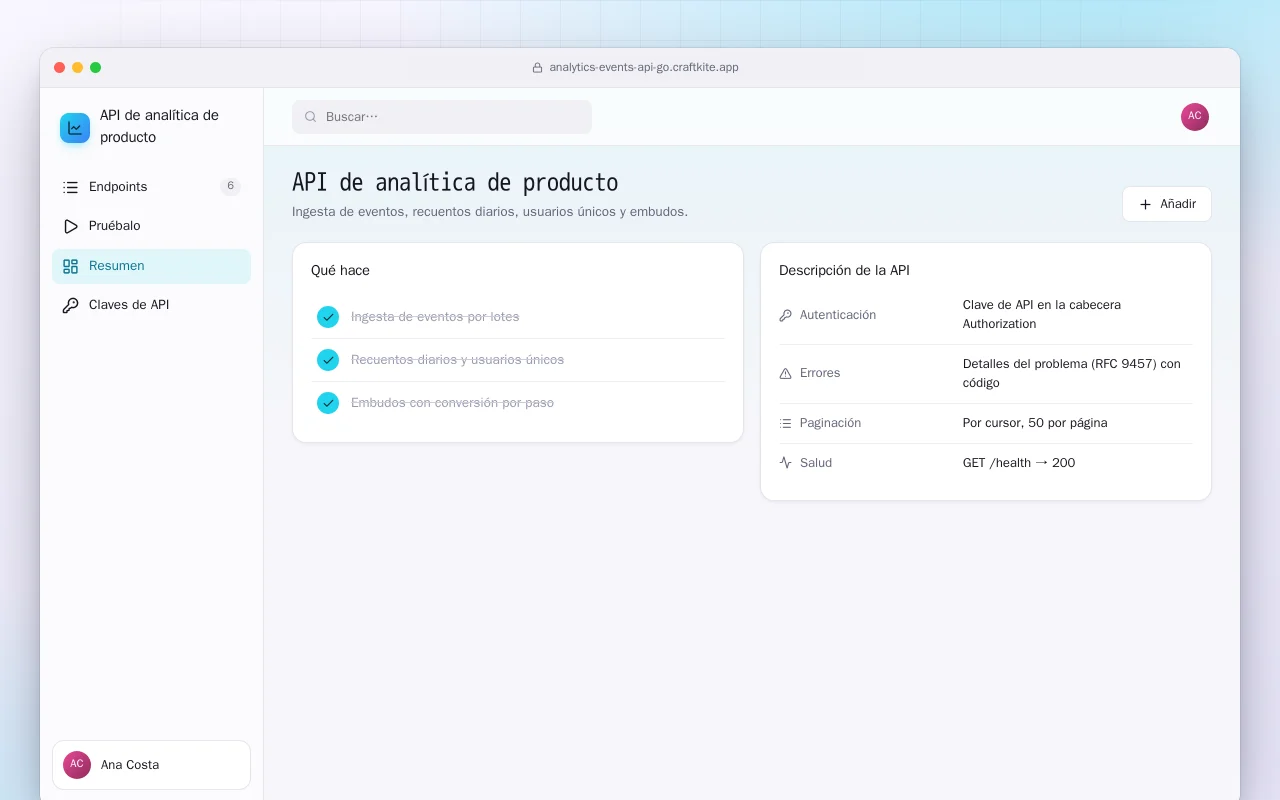Screen dimensions: 1280x800
Task: Click the sidebar app title text
Action: click(x=159, y=127)
